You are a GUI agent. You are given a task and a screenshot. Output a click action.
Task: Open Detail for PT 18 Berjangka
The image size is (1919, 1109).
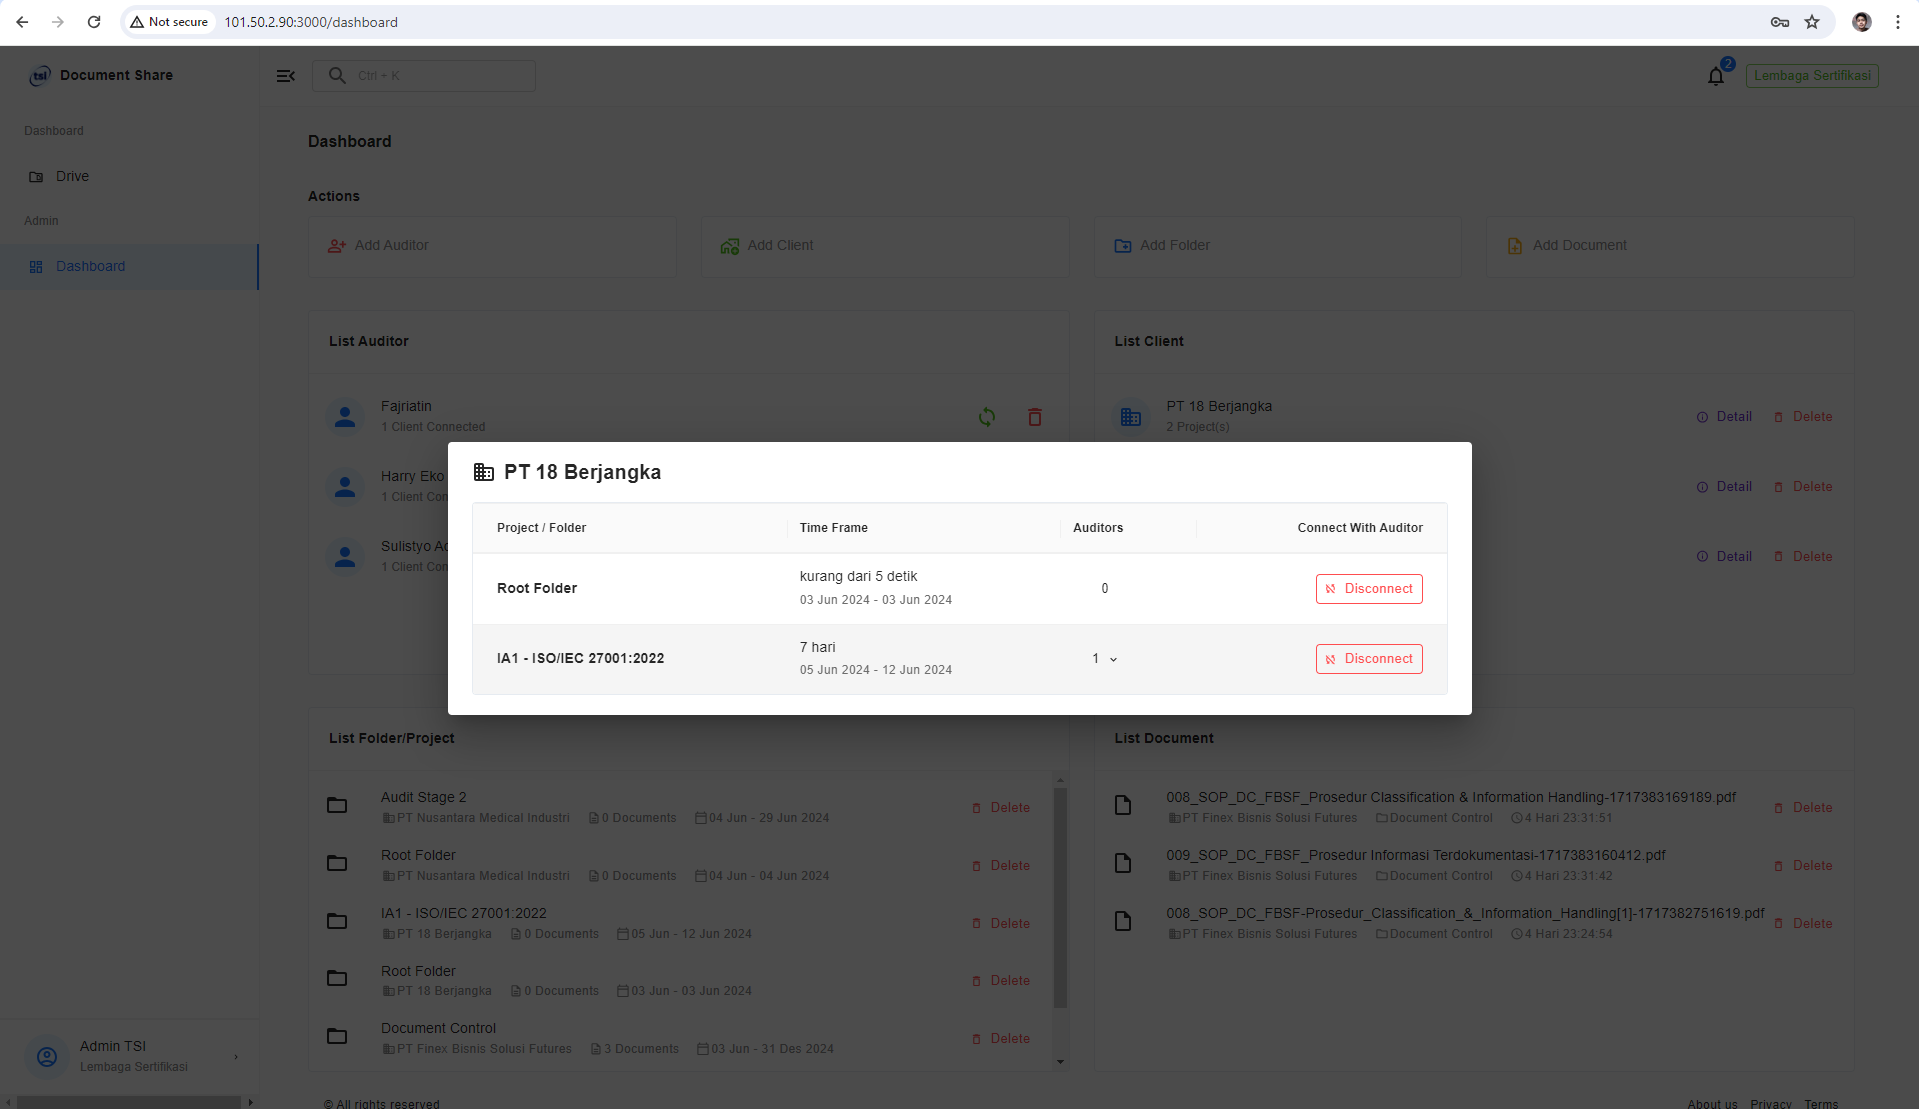point(1725,417)
